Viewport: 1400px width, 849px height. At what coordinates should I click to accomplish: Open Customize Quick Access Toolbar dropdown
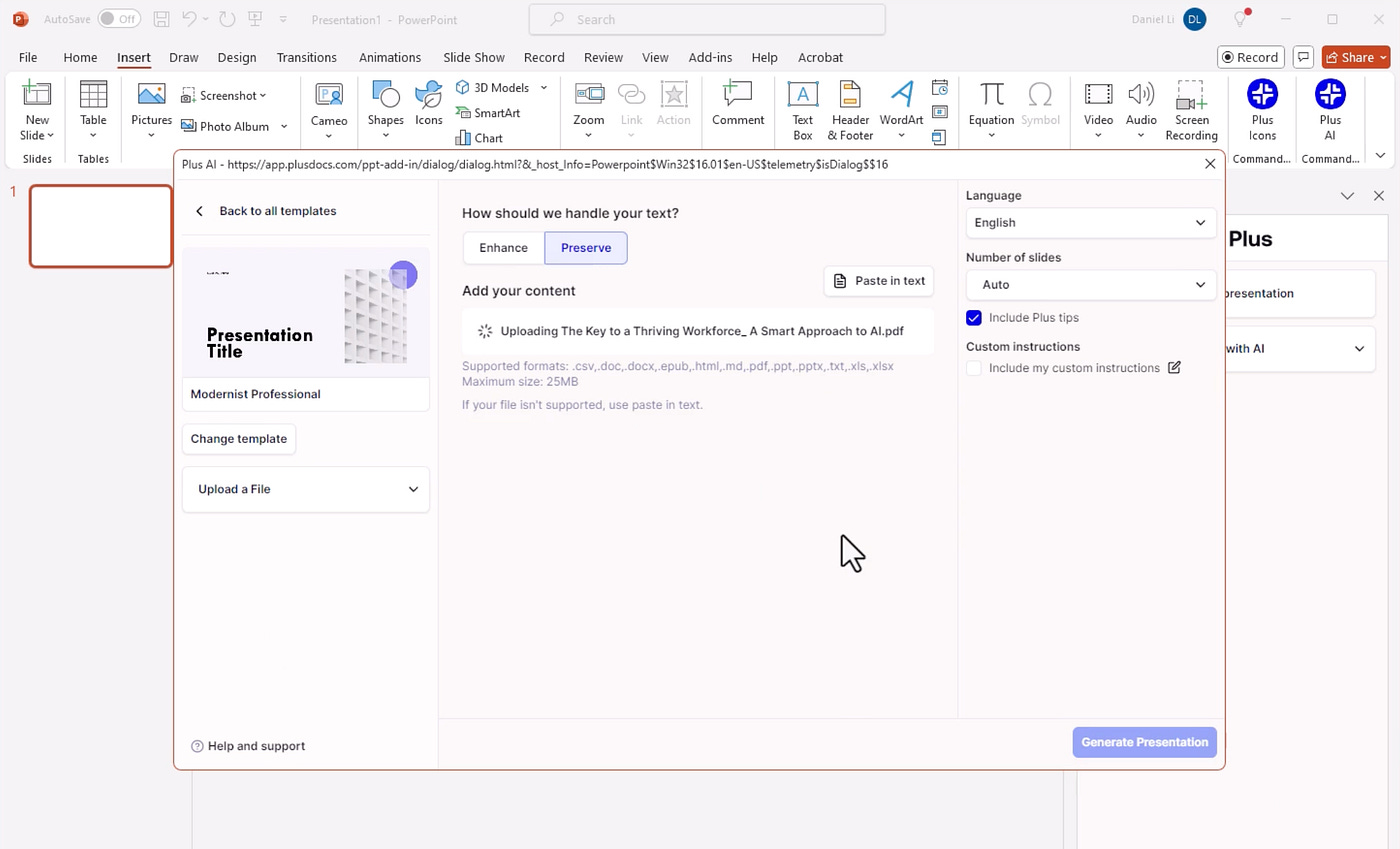[x=284, y=19]
